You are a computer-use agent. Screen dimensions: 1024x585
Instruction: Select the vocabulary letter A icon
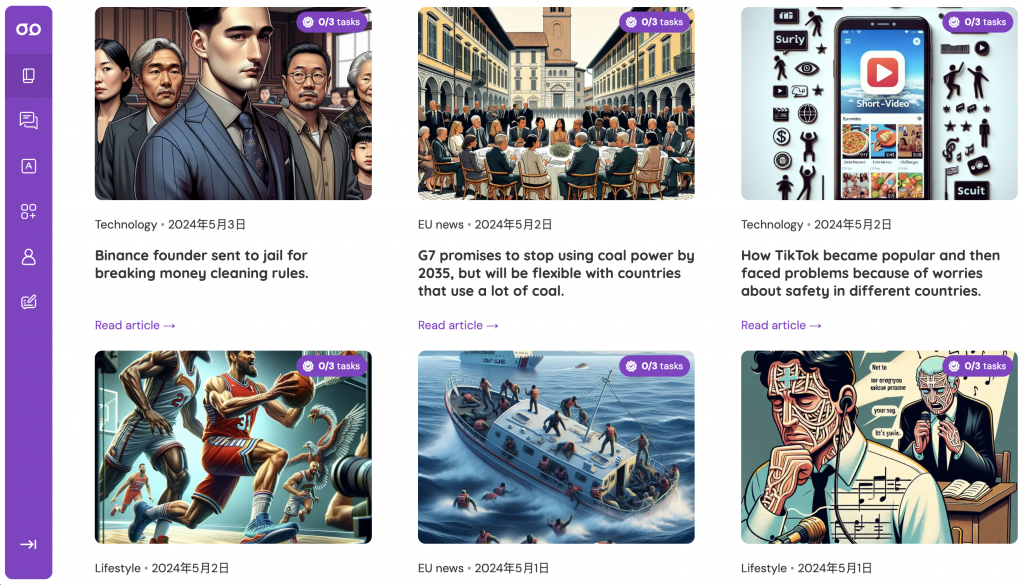(x=28, y=166)
